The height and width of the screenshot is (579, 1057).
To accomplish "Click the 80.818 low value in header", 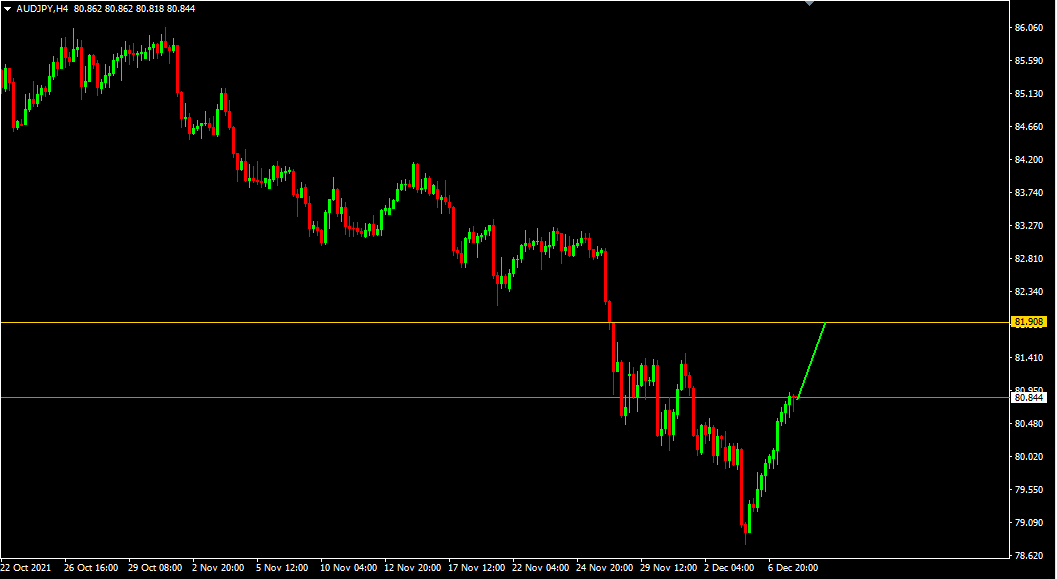I will [x=149, y=9].
